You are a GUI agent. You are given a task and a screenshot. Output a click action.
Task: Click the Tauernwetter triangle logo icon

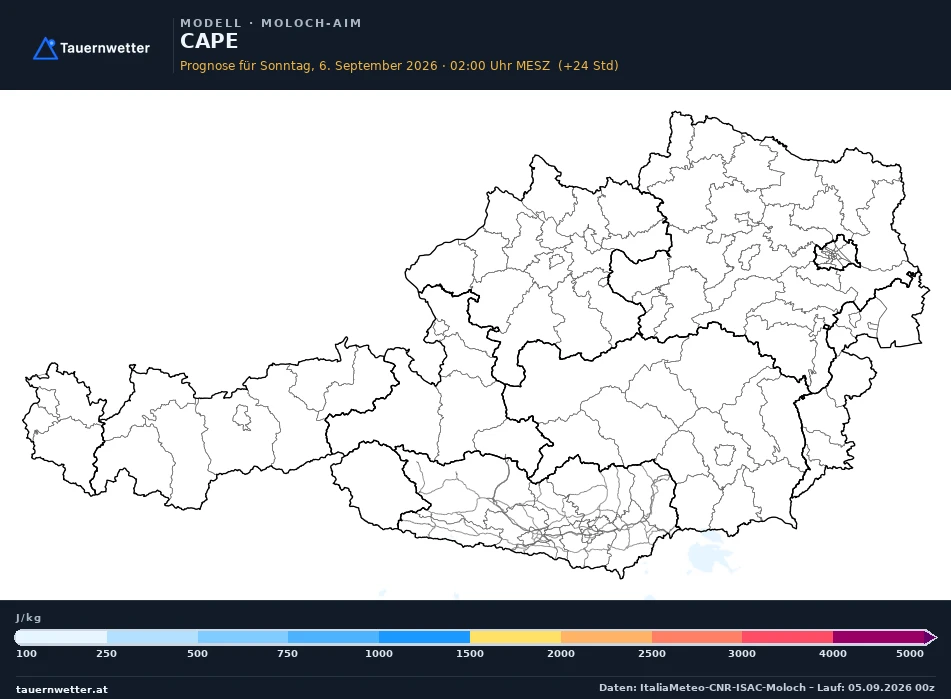pyautogui.click(x=45, y=48)
